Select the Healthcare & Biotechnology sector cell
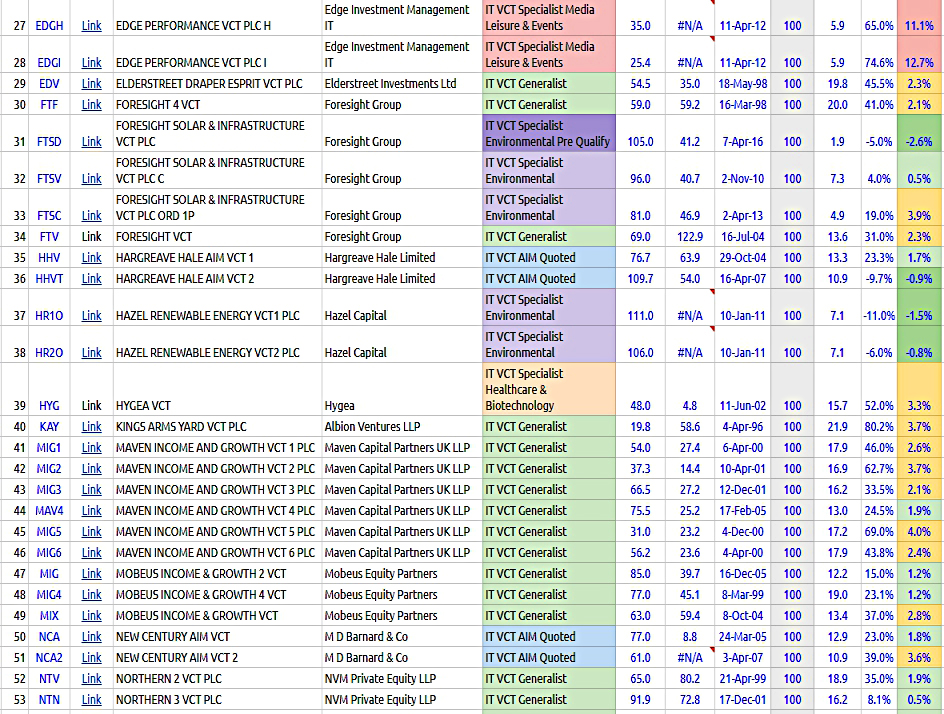 point(549,389)
